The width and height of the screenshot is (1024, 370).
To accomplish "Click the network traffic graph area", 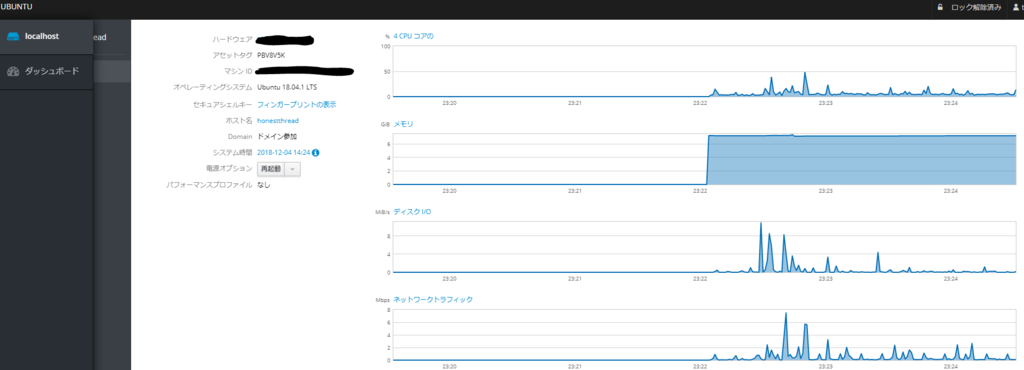I will [705, 335].
